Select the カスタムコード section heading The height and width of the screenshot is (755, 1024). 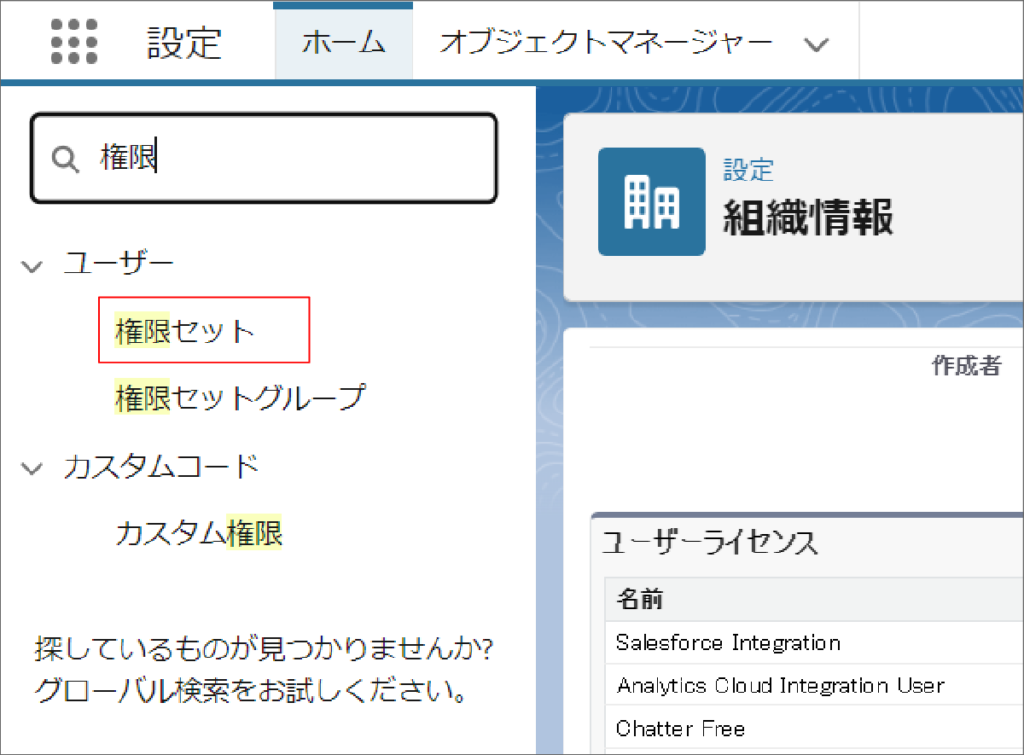161,467
